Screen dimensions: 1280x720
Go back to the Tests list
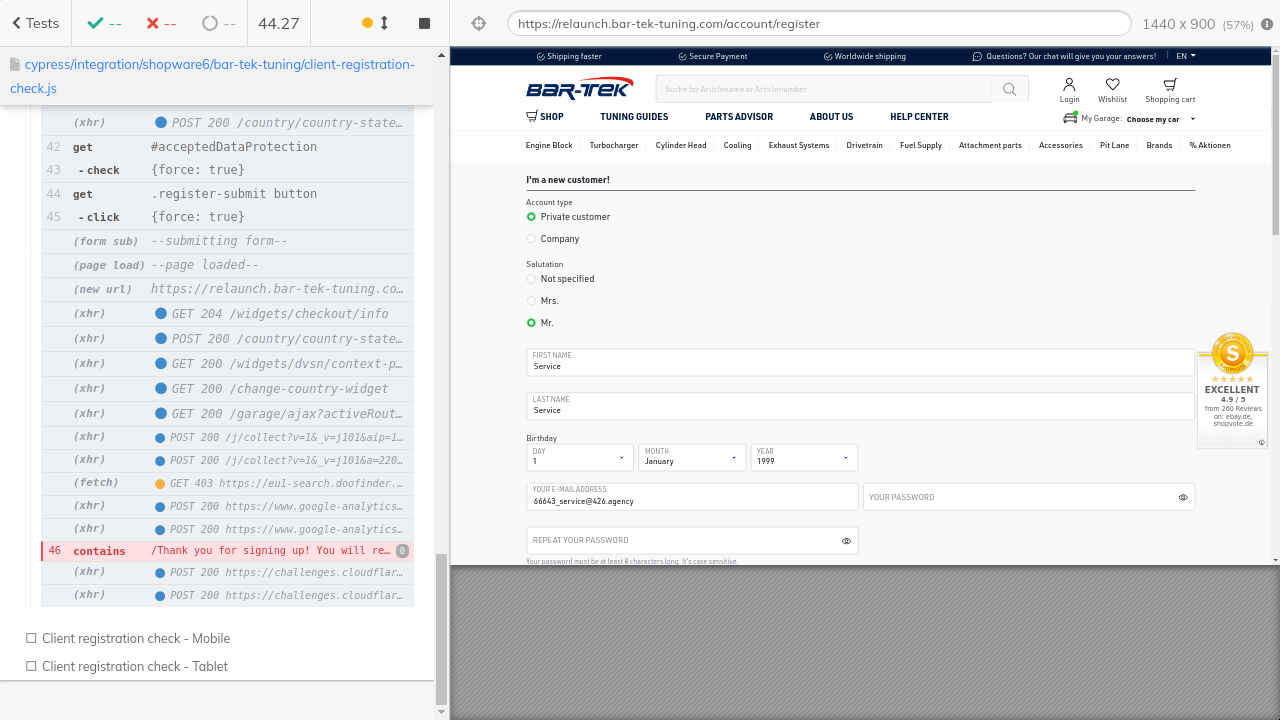(36, 23)
